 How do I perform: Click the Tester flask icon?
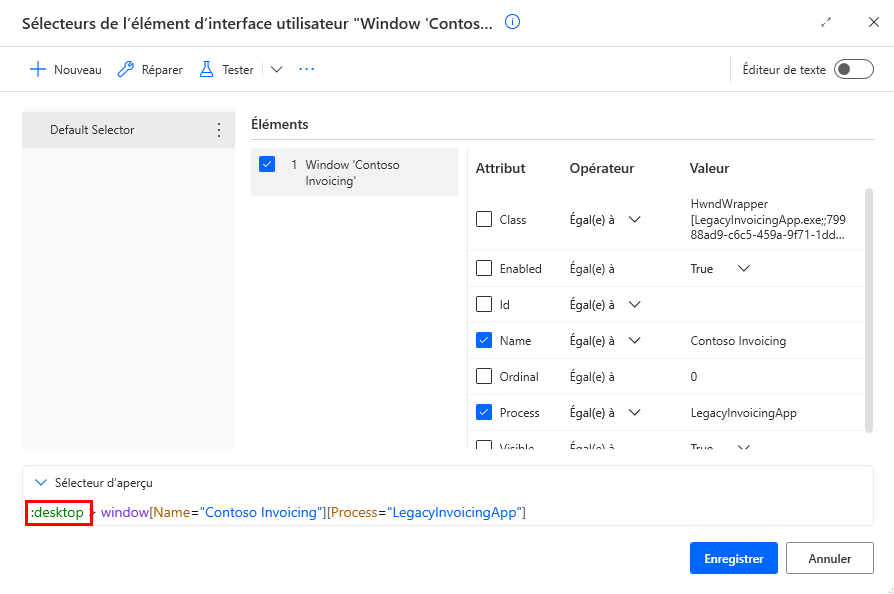pos(207,69)
